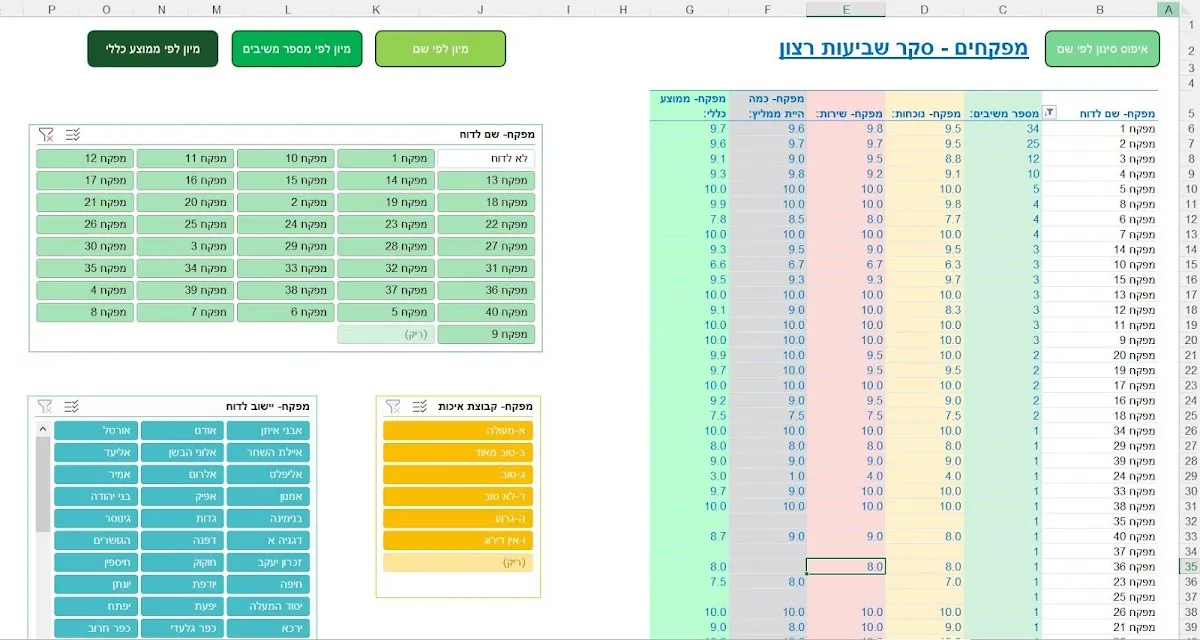Choose the לא לדוח item in the name slicer
Image resolution: width=1200 pixels, height=640 pixels.
coord(486,158)
